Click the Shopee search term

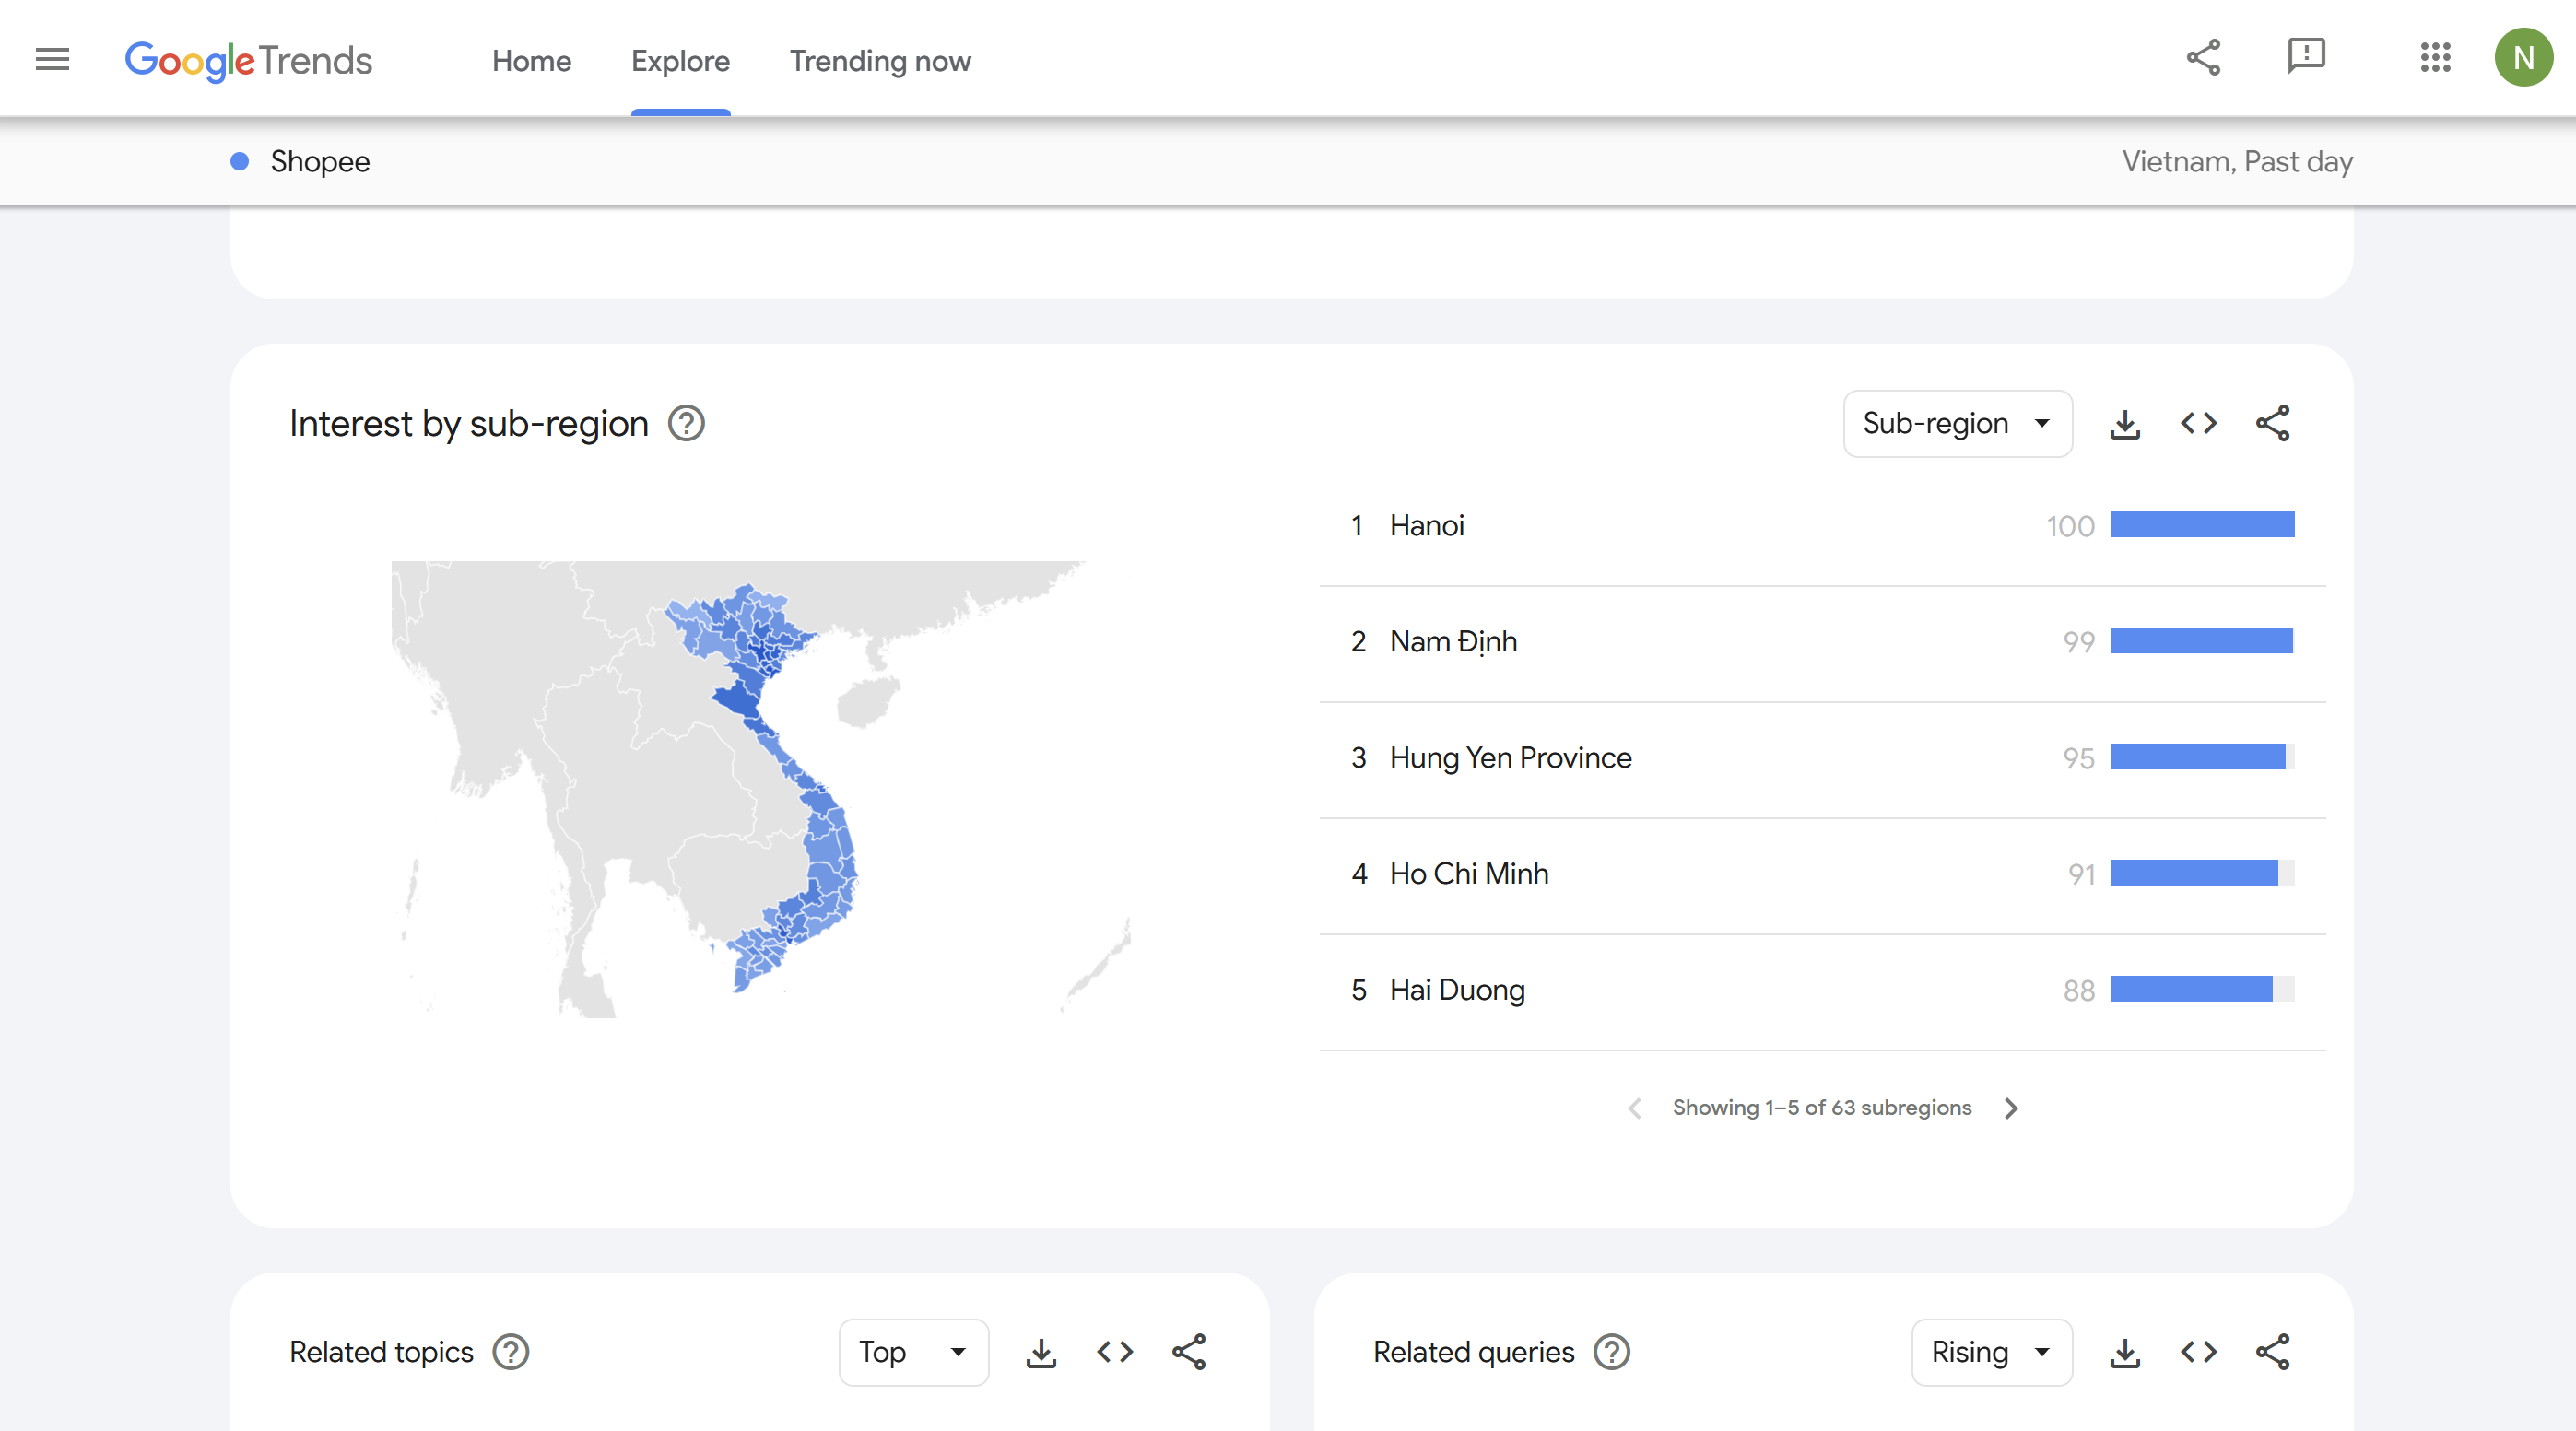[320, 161]
